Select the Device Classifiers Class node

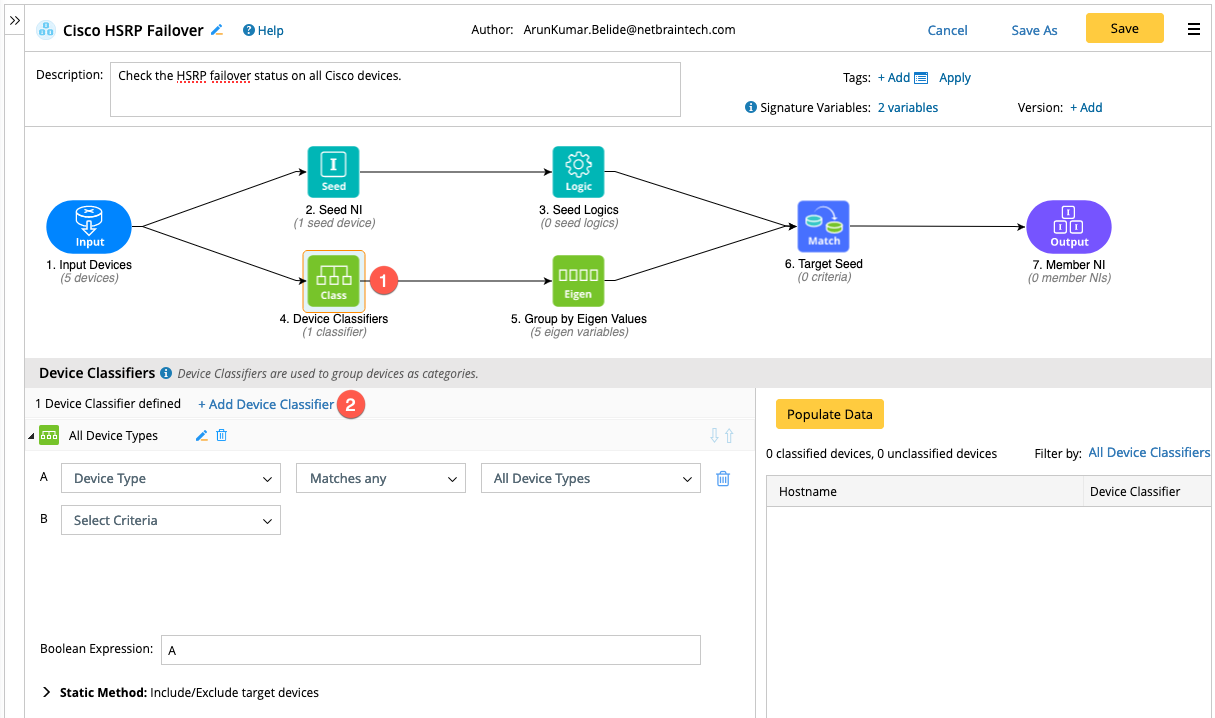pos(333,281)
